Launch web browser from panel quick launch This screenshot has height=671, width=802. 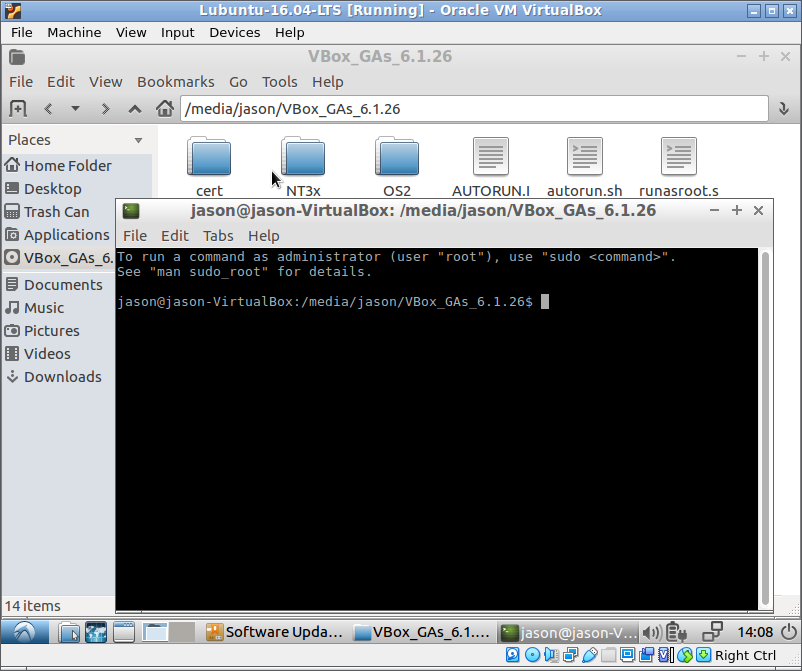[96, 633]
